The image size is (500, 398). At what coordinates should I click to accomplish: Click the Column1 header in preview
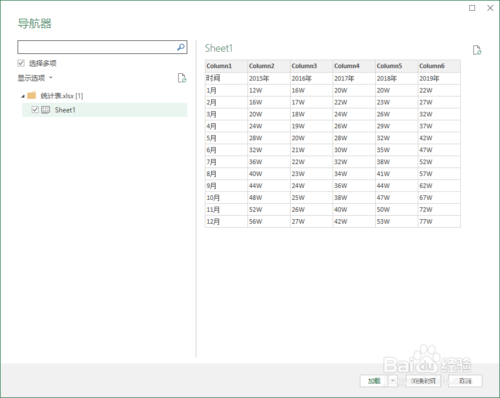tap(226, 66)
